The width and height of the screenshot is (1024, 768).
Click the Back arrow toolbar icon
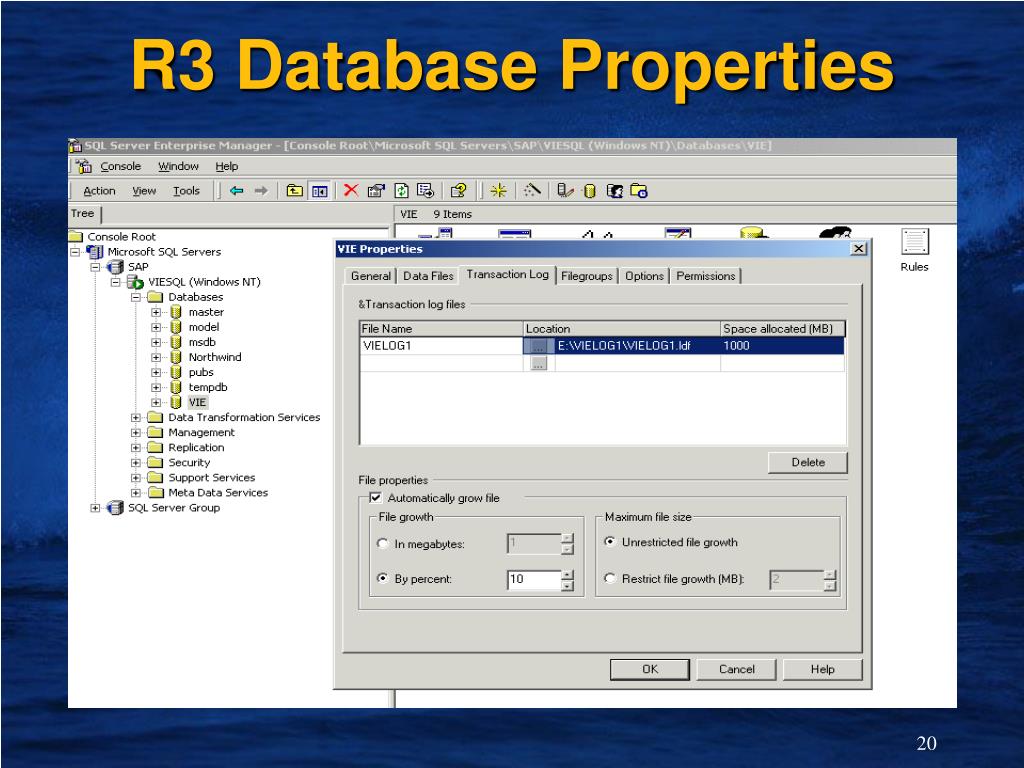click(236, 191)
